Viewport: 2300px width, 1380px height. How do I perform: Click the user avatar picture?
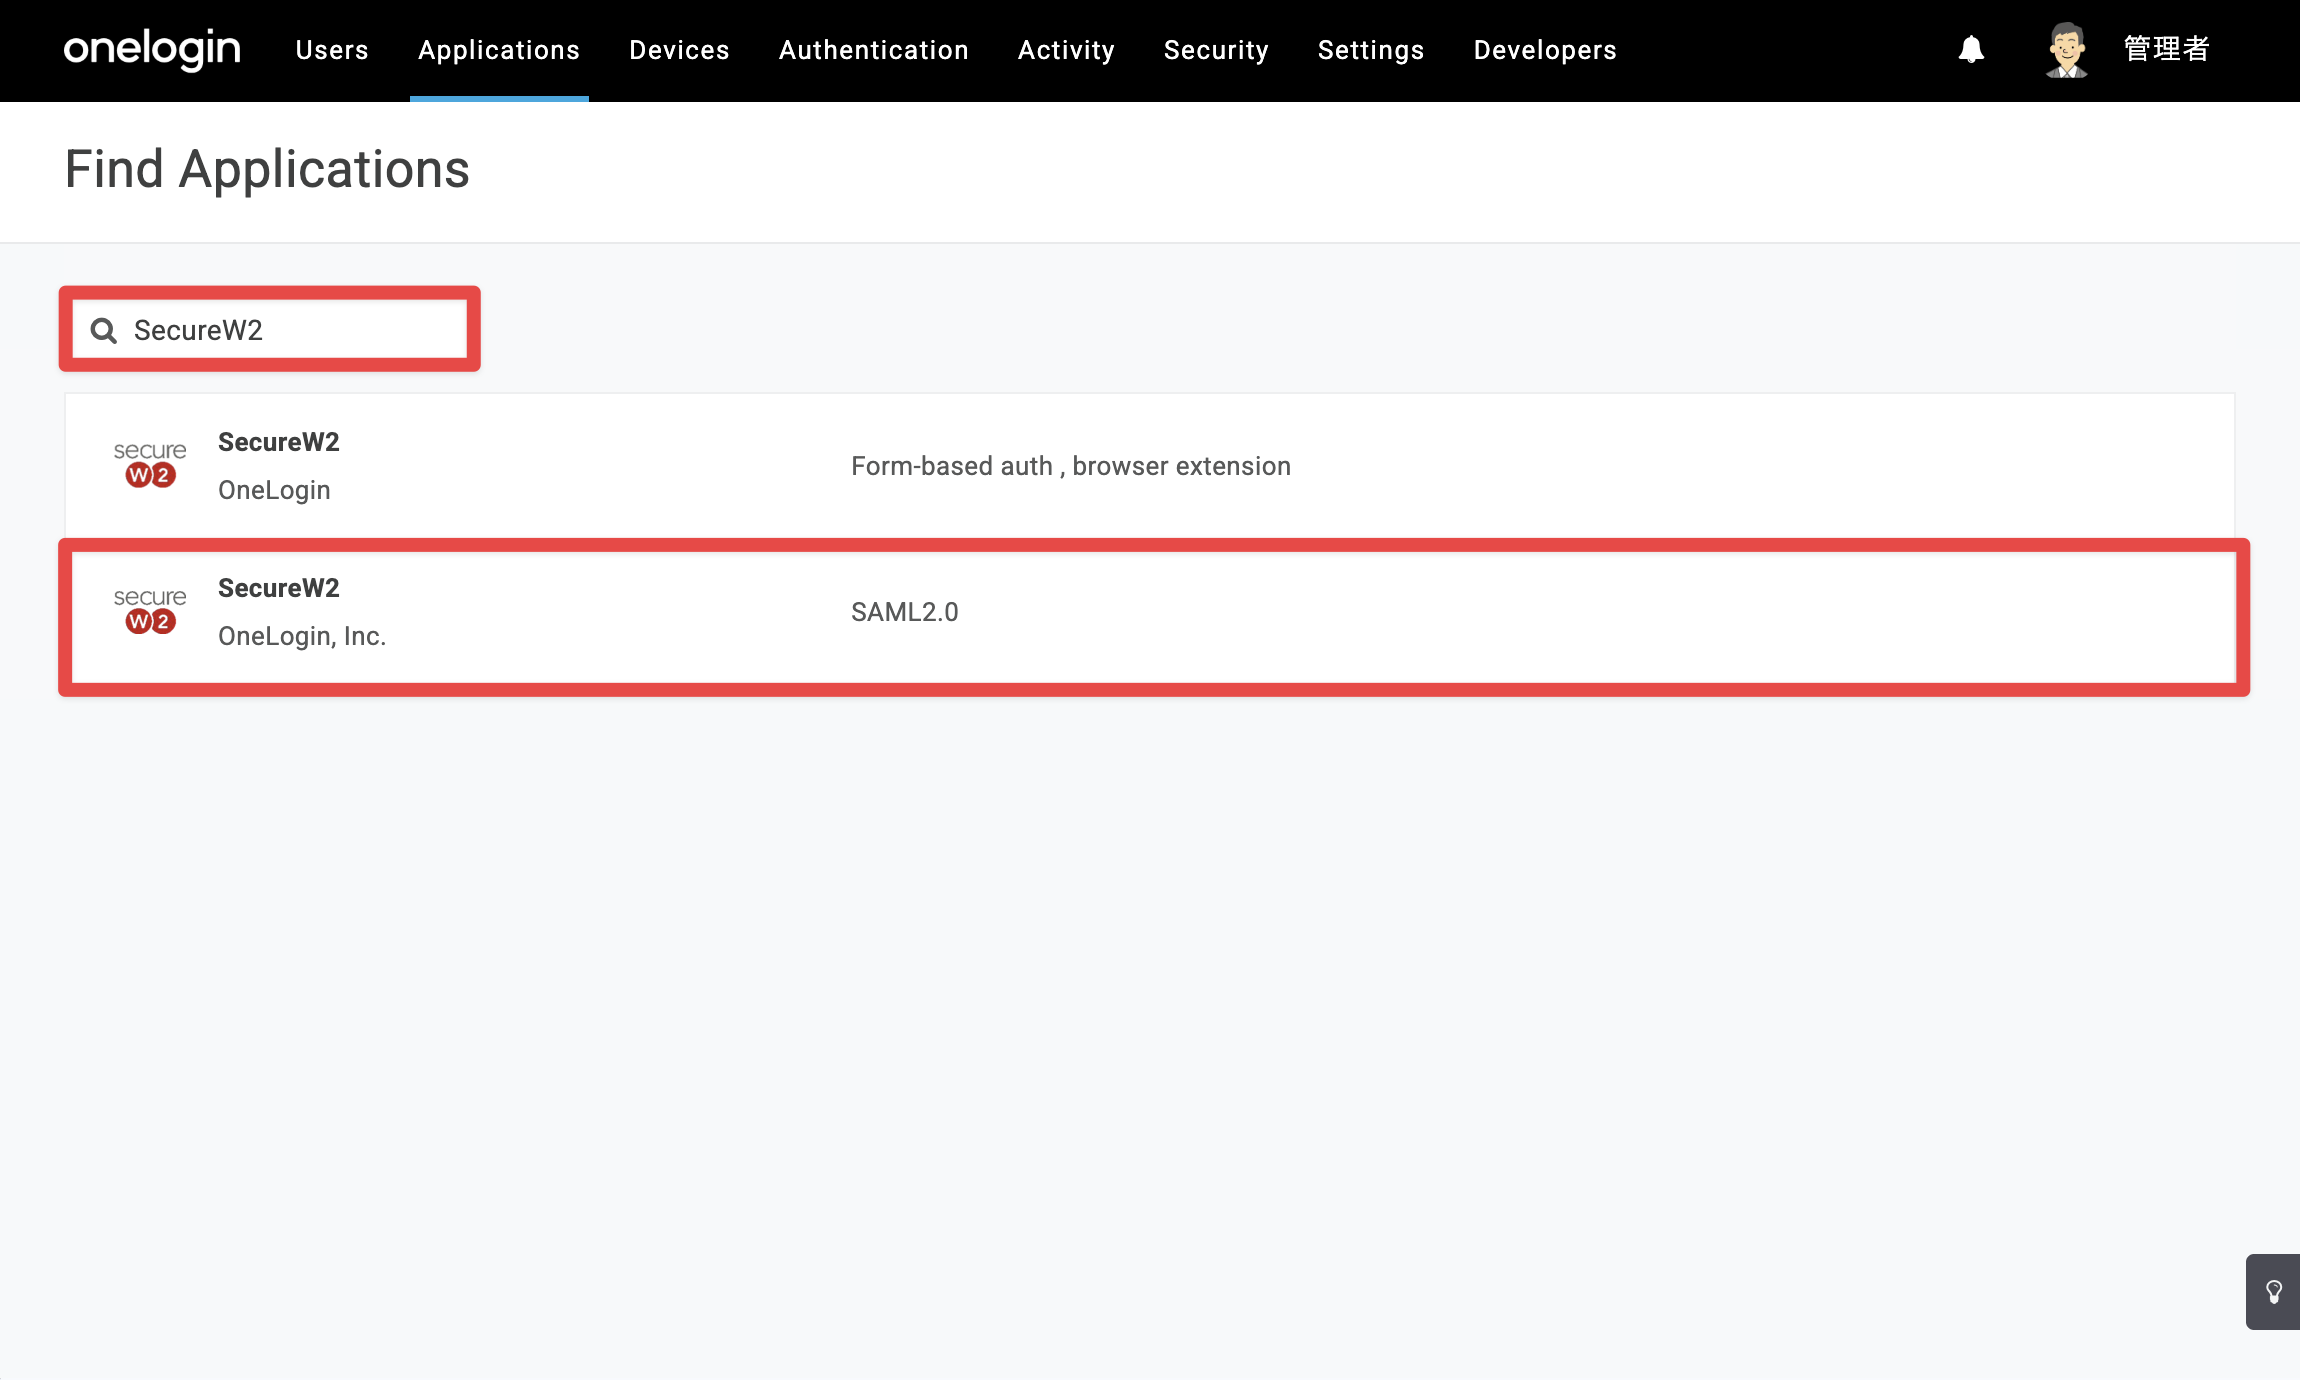coord(2066,49)
